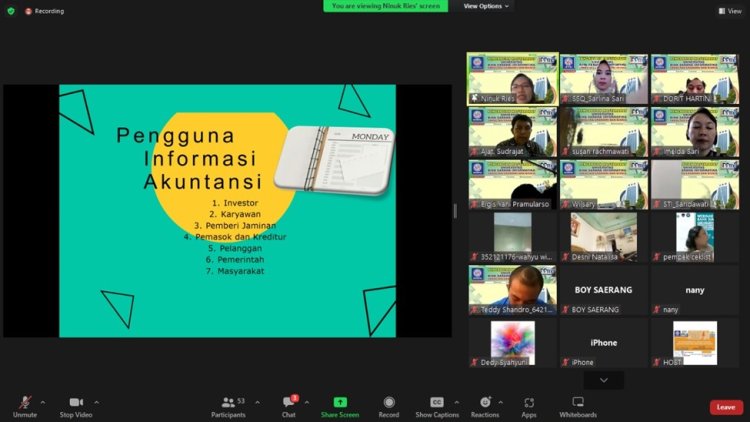Expand arrow next to Show Captions
The image size is (750, 422).
pyautogui.click(x=456, y=402)
